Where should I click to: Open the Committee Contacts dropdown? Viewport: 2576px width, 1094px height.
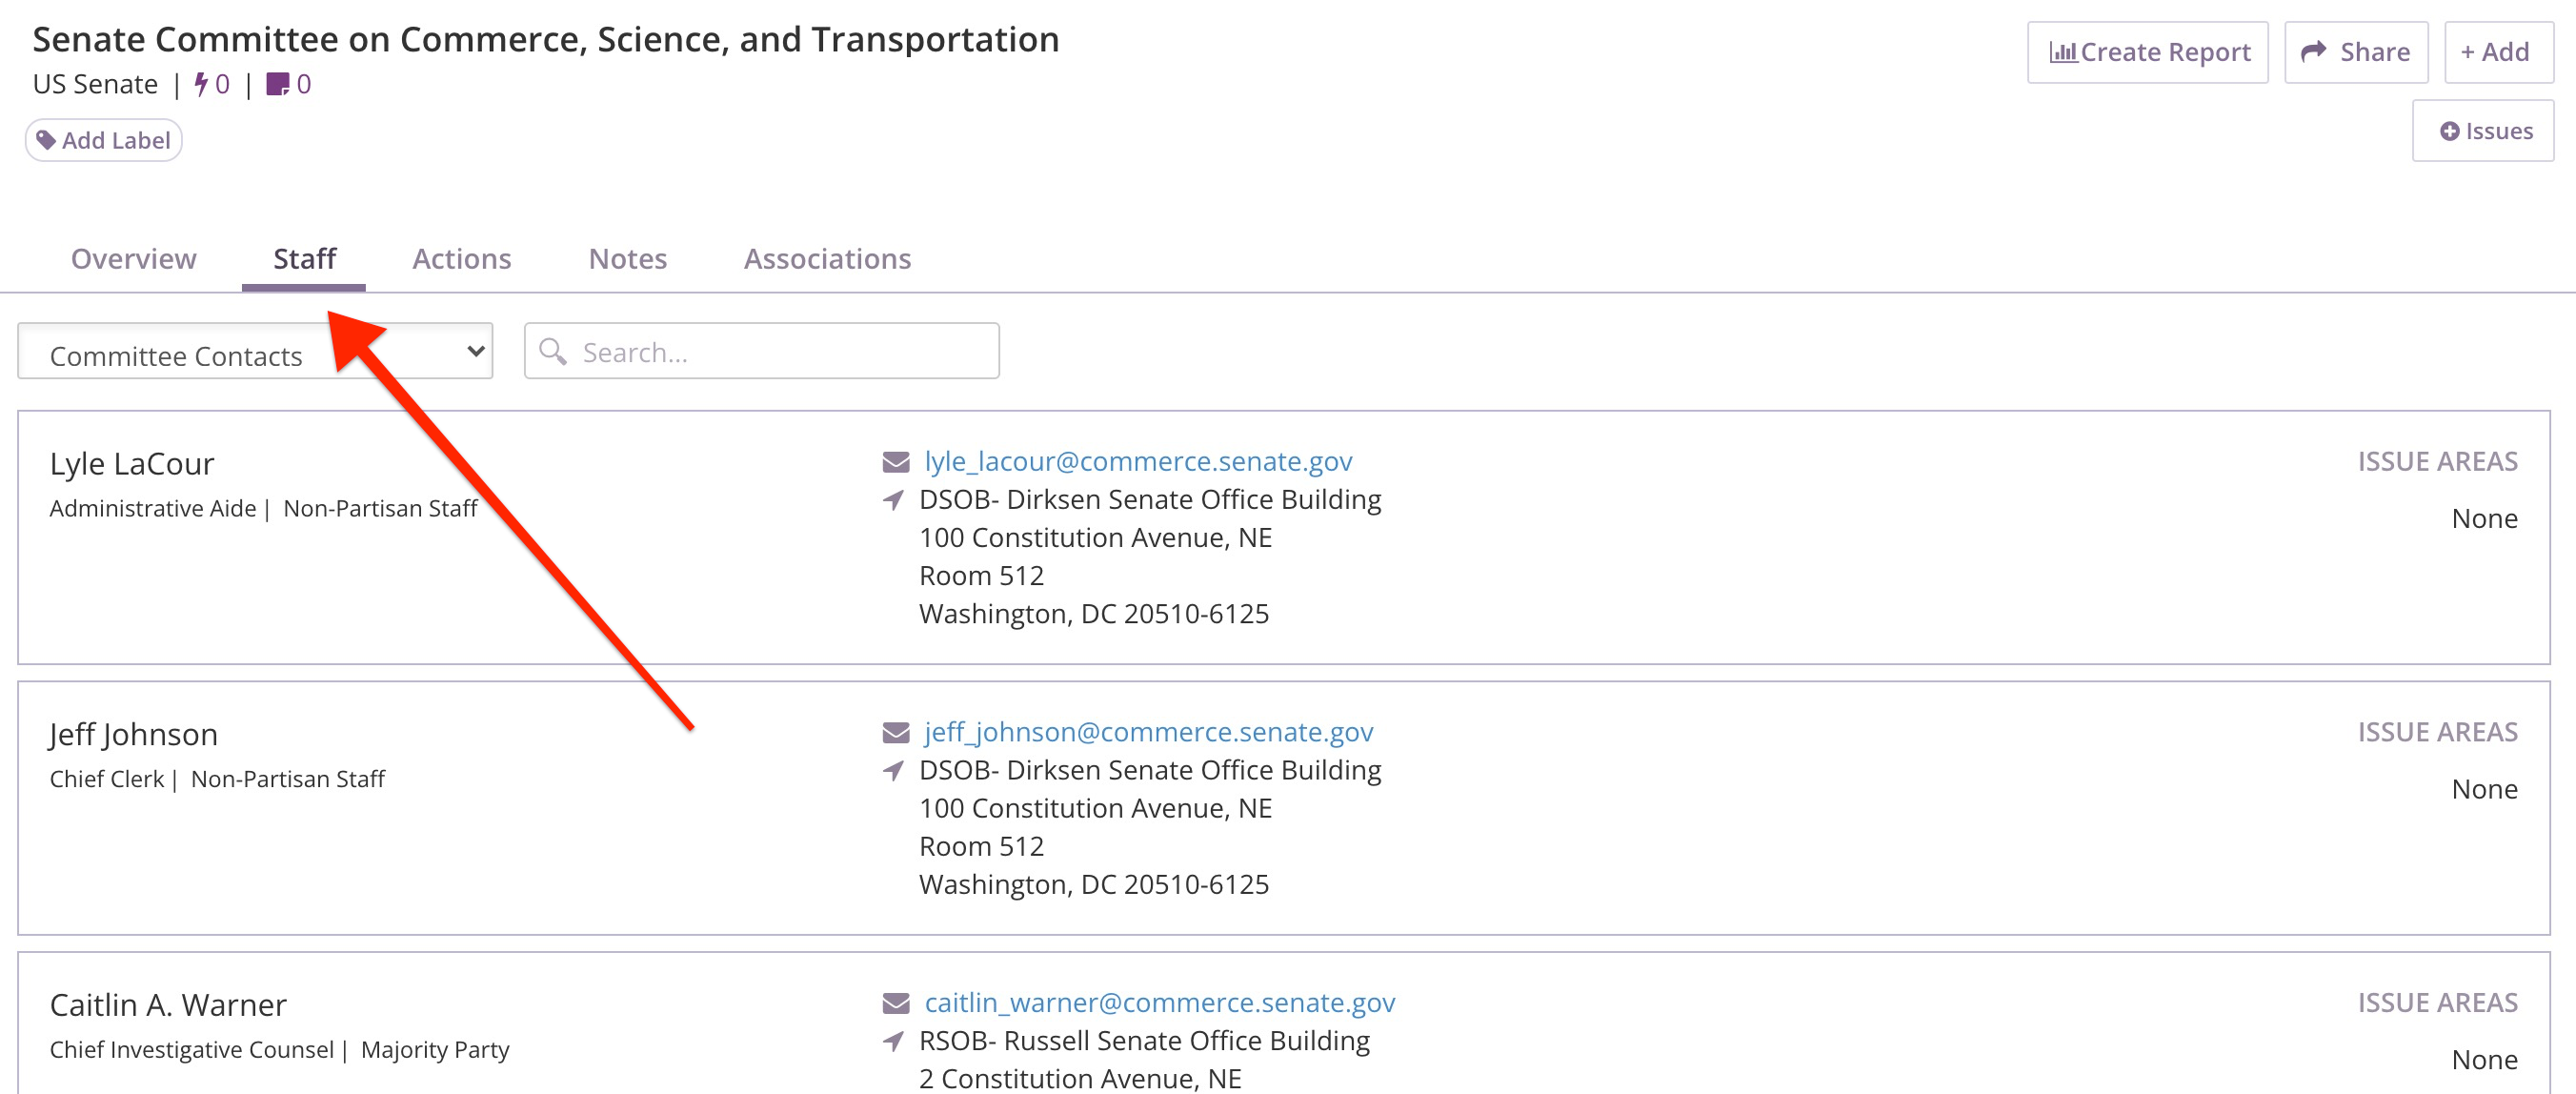point(255,352)
